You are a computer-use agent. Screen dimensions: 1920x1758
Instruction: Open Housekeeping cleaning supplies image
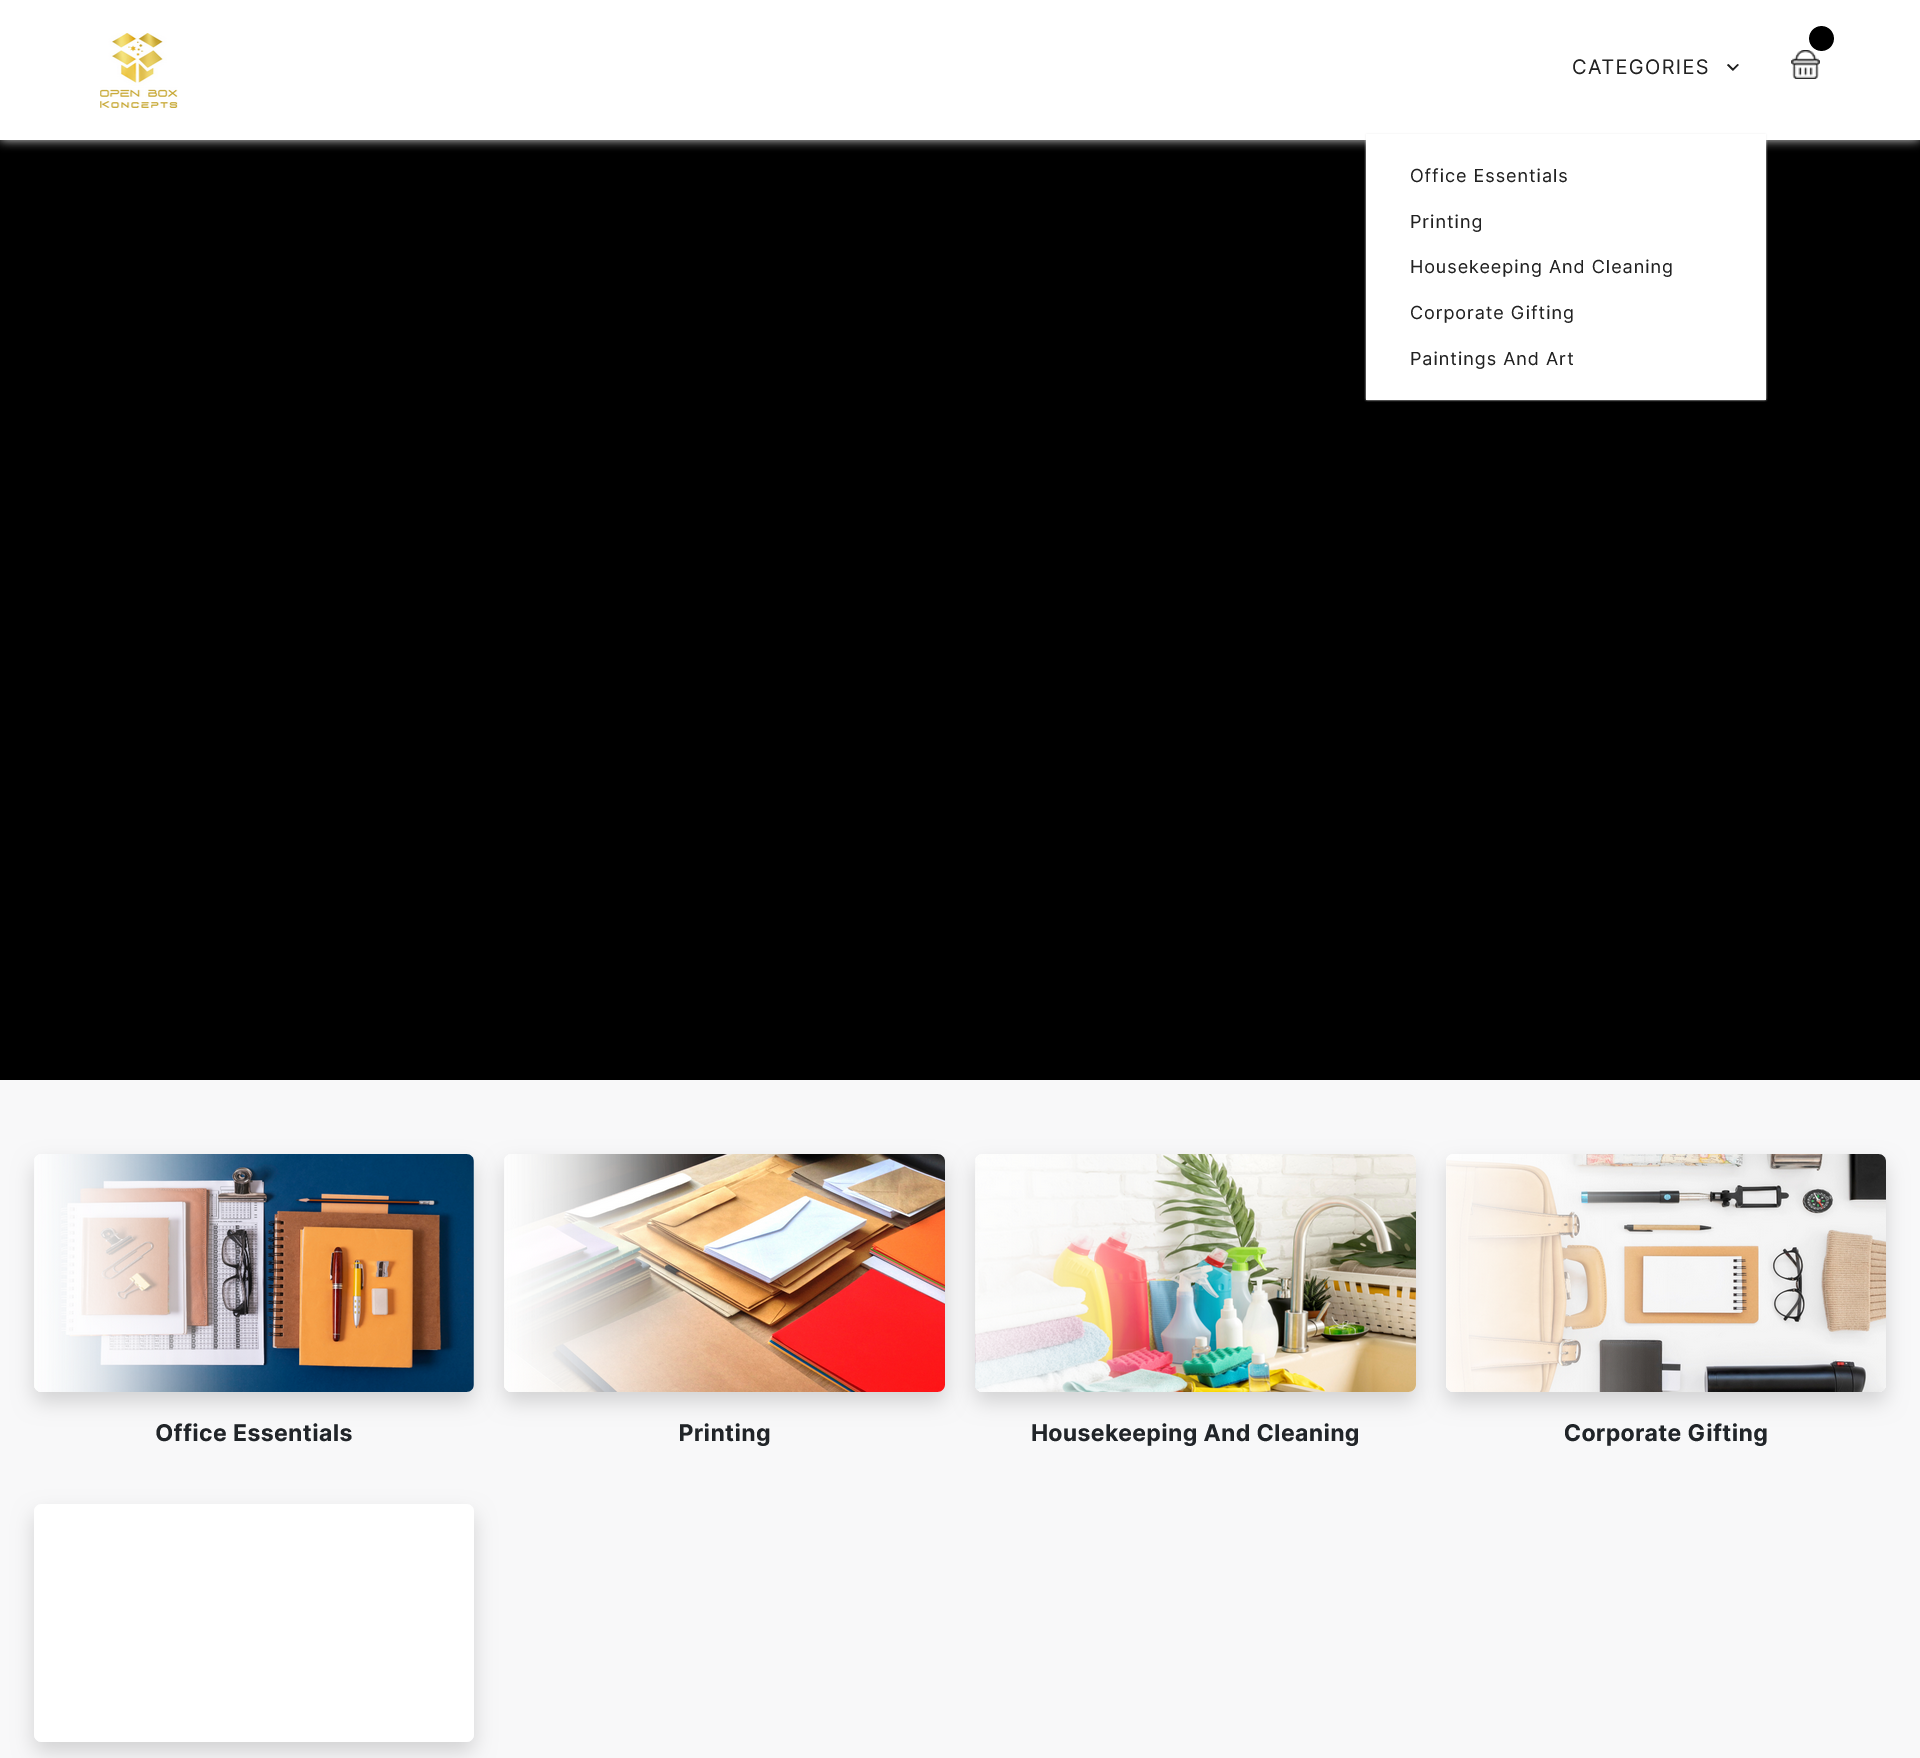point(1195,1272)
